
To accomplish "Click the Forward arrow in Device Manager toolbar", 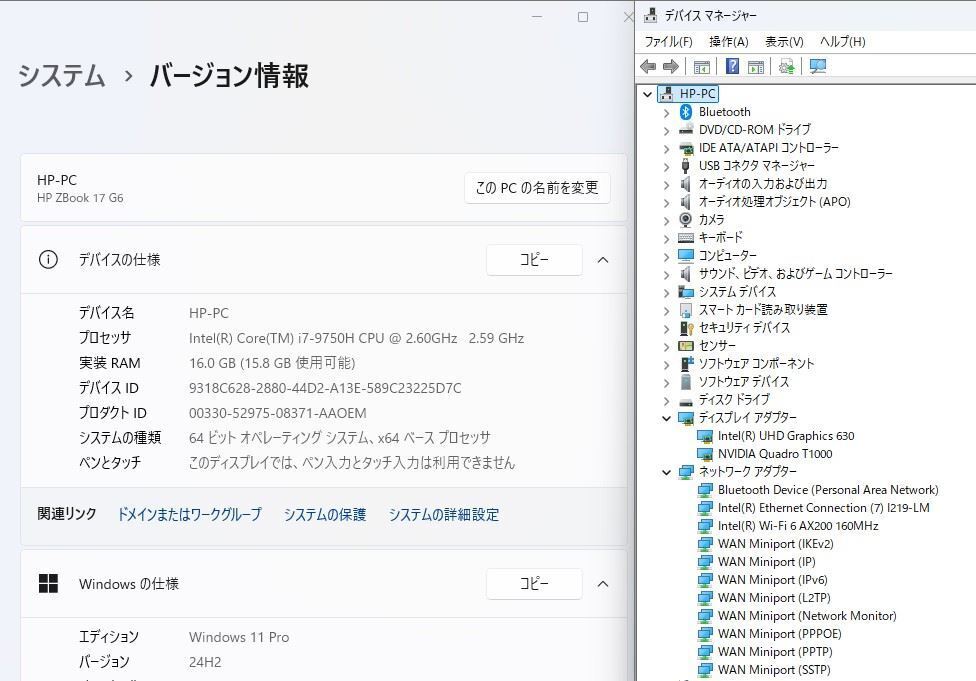I will 670,66.
